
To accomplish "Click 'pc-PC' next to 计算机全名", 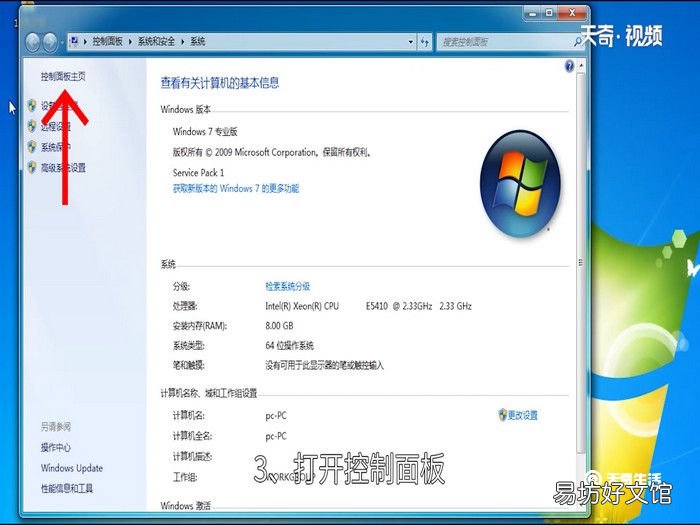I will coord(276,436).
